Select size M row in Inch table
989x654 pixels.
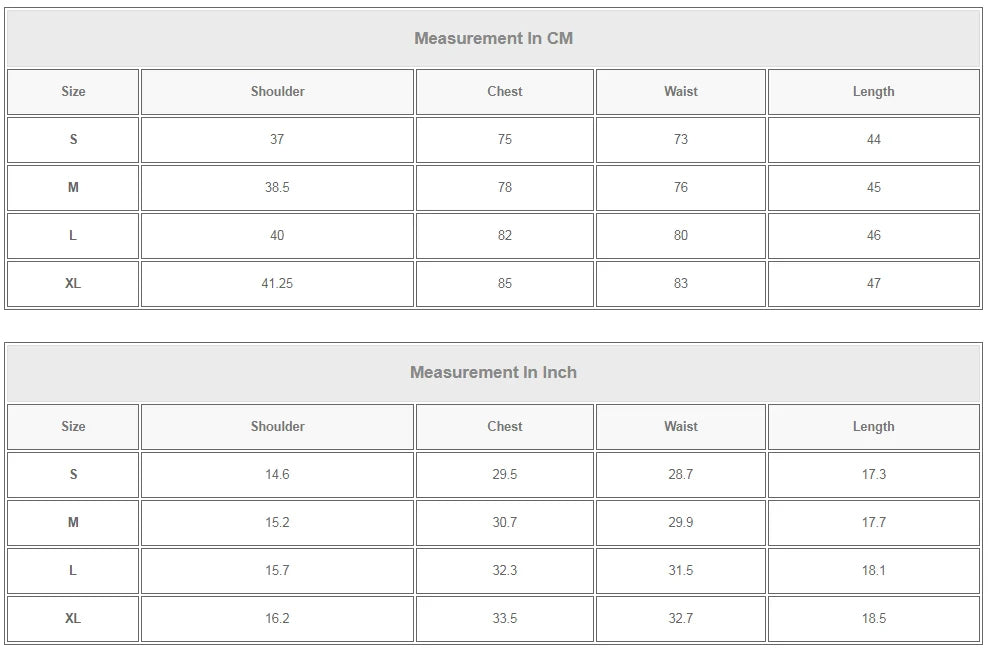[x=493, y=523]
